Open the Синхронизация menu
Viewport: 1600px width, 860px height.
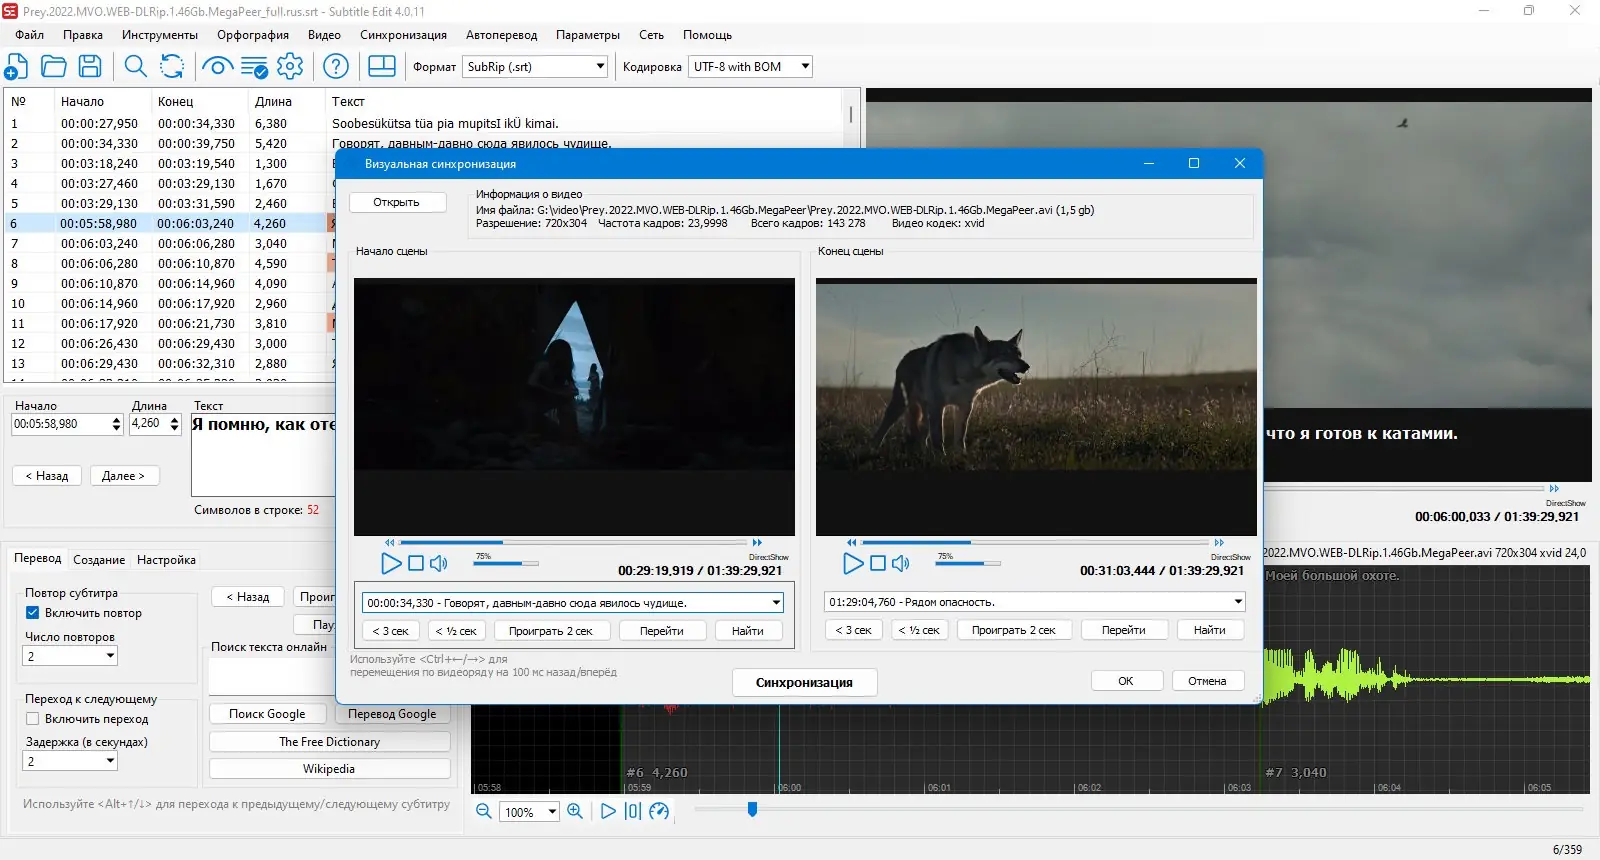click(403, 35)
